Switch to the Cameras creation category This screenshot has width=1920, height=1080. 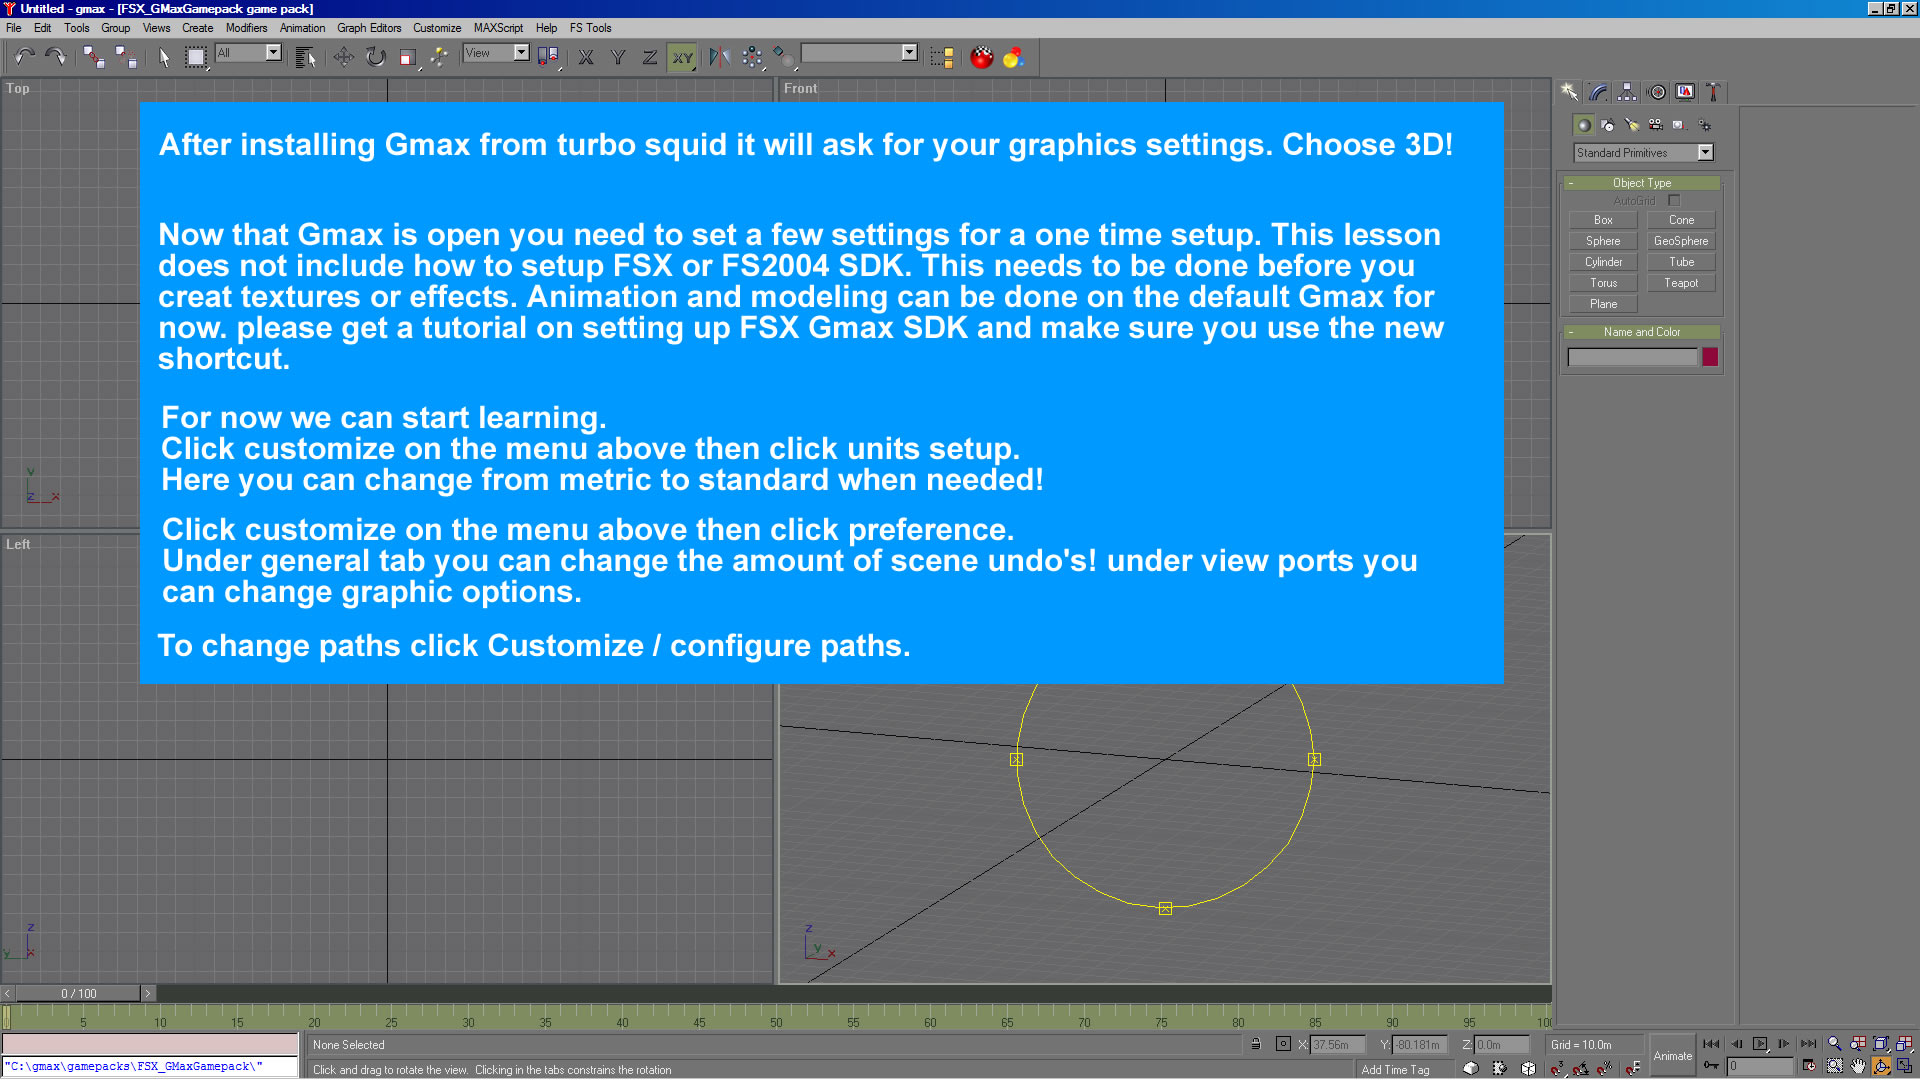click(1656, 125)
